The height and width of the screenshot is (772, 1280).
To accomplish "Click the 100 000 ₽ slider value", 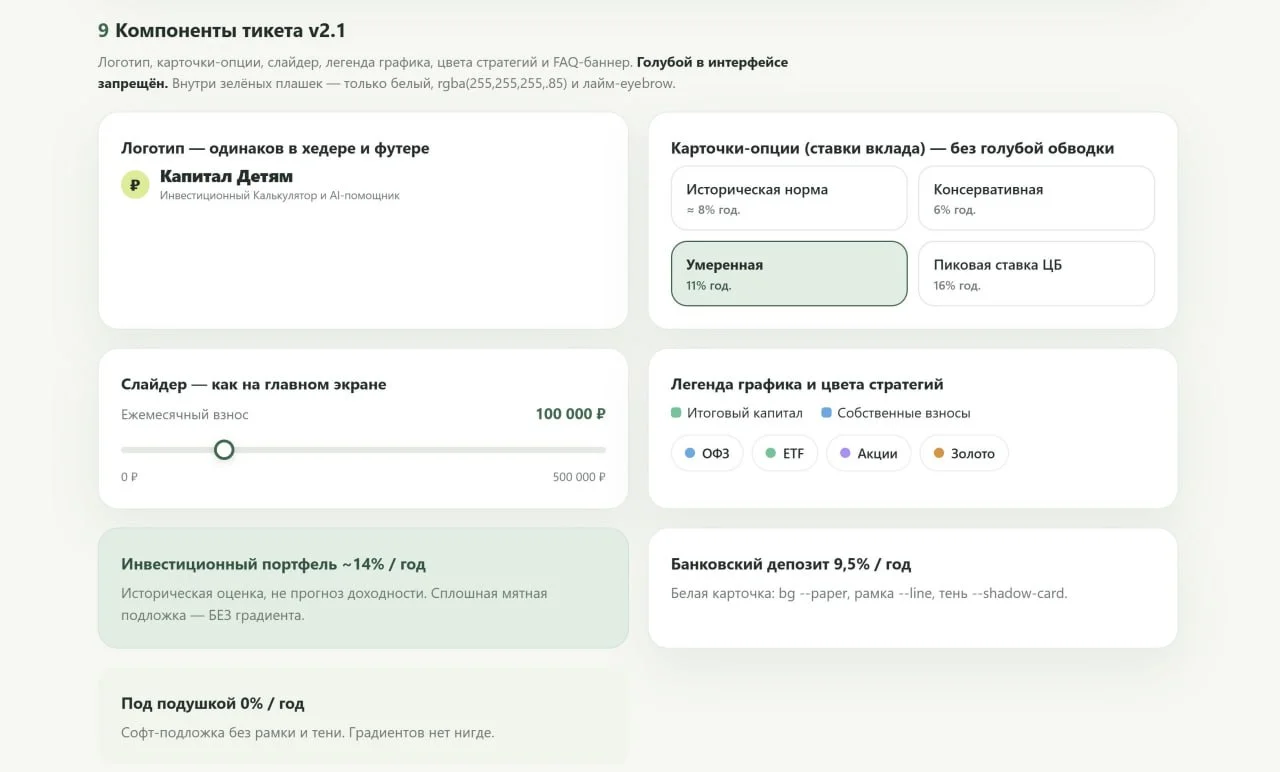I will pos(570,414).
